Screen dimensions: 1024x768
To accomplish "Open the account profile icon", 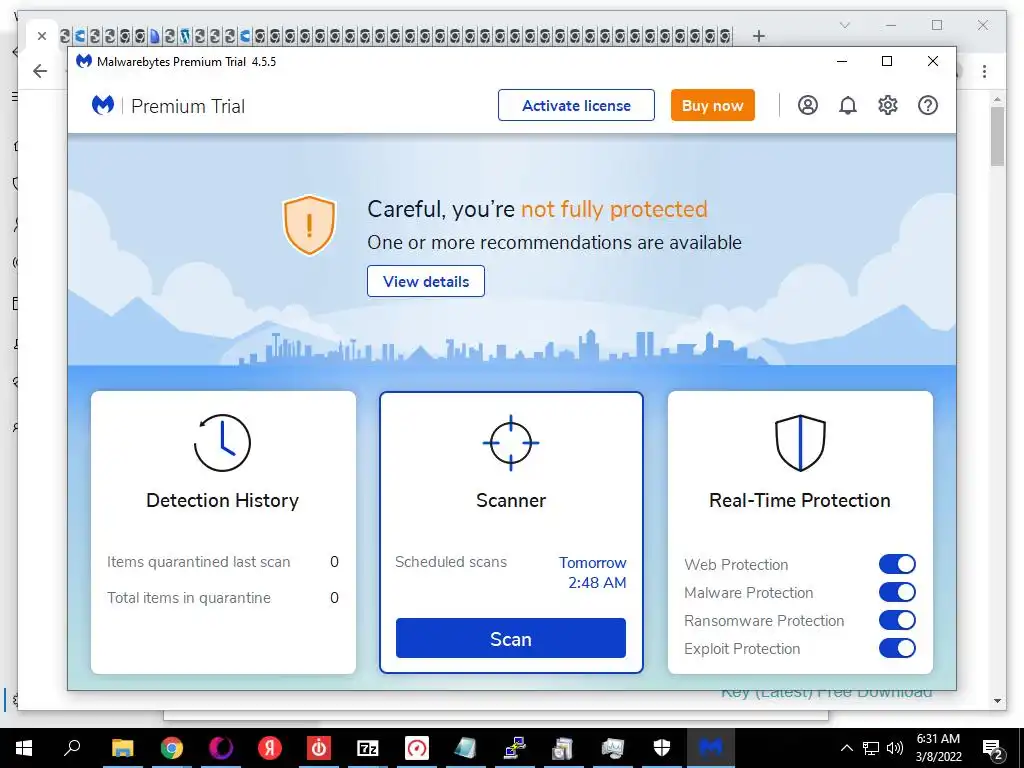I will 808,105.
